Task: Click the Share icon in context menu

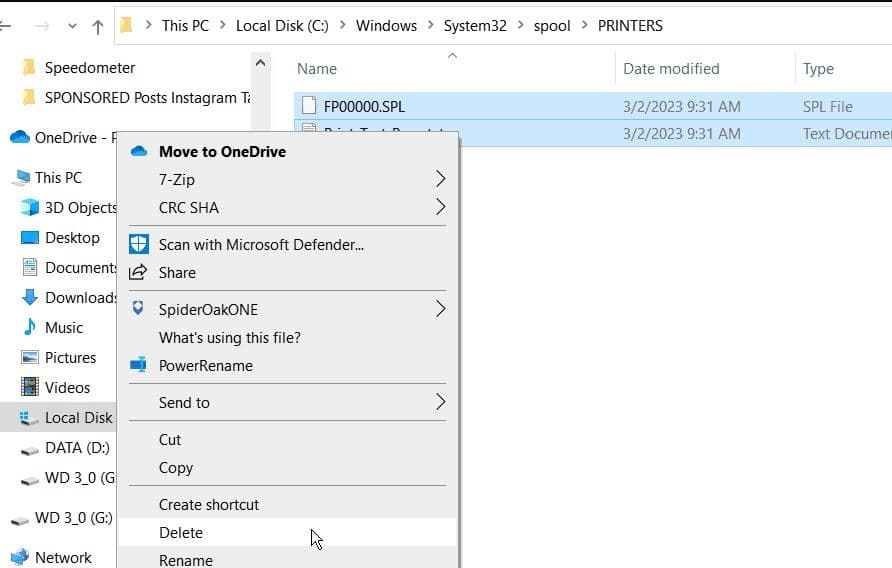Action: tap(139, 272)
